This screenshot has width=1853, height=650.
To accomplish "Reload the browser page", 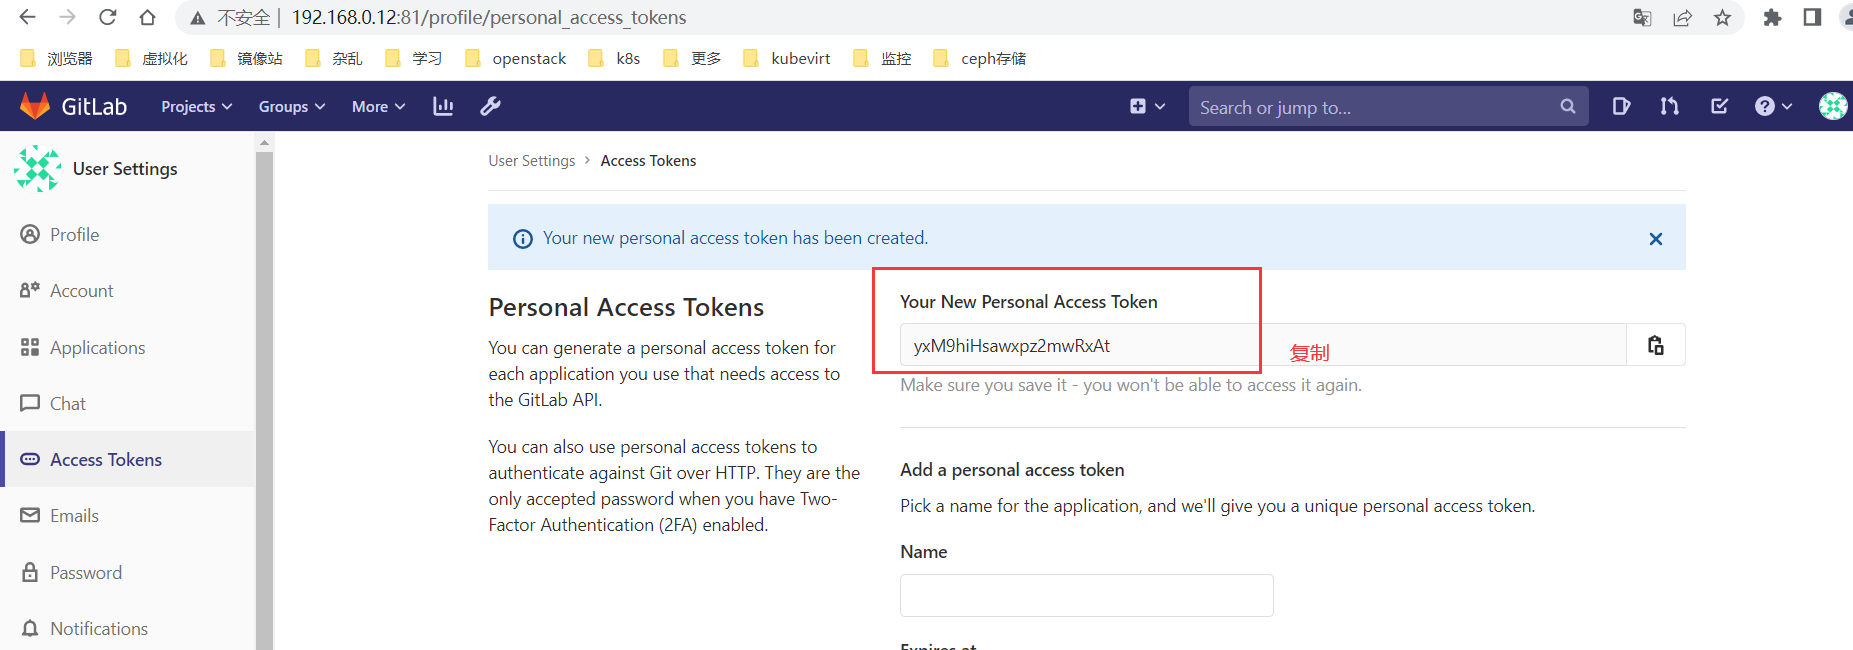I will [108, 18].
